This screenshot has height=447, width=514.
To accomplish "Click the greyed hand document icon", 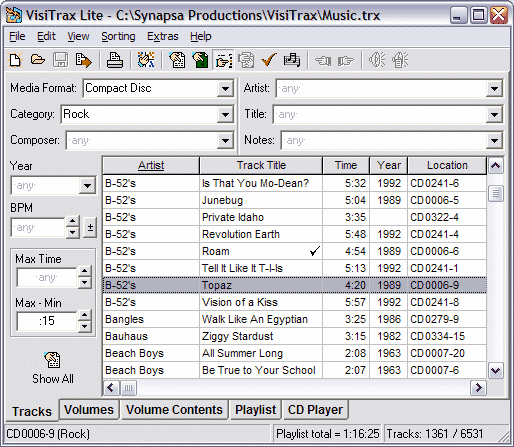I will coord(246,60).
